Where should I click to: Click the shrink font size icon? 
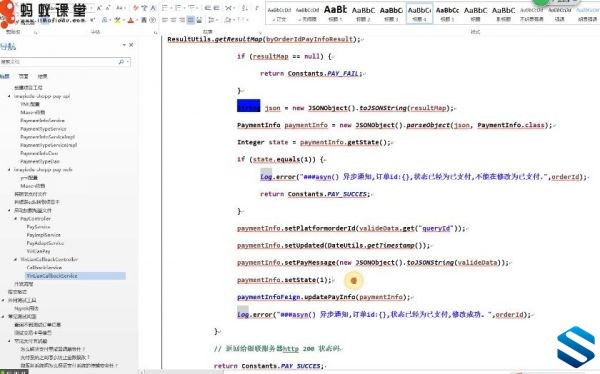[x=108, y=8]
